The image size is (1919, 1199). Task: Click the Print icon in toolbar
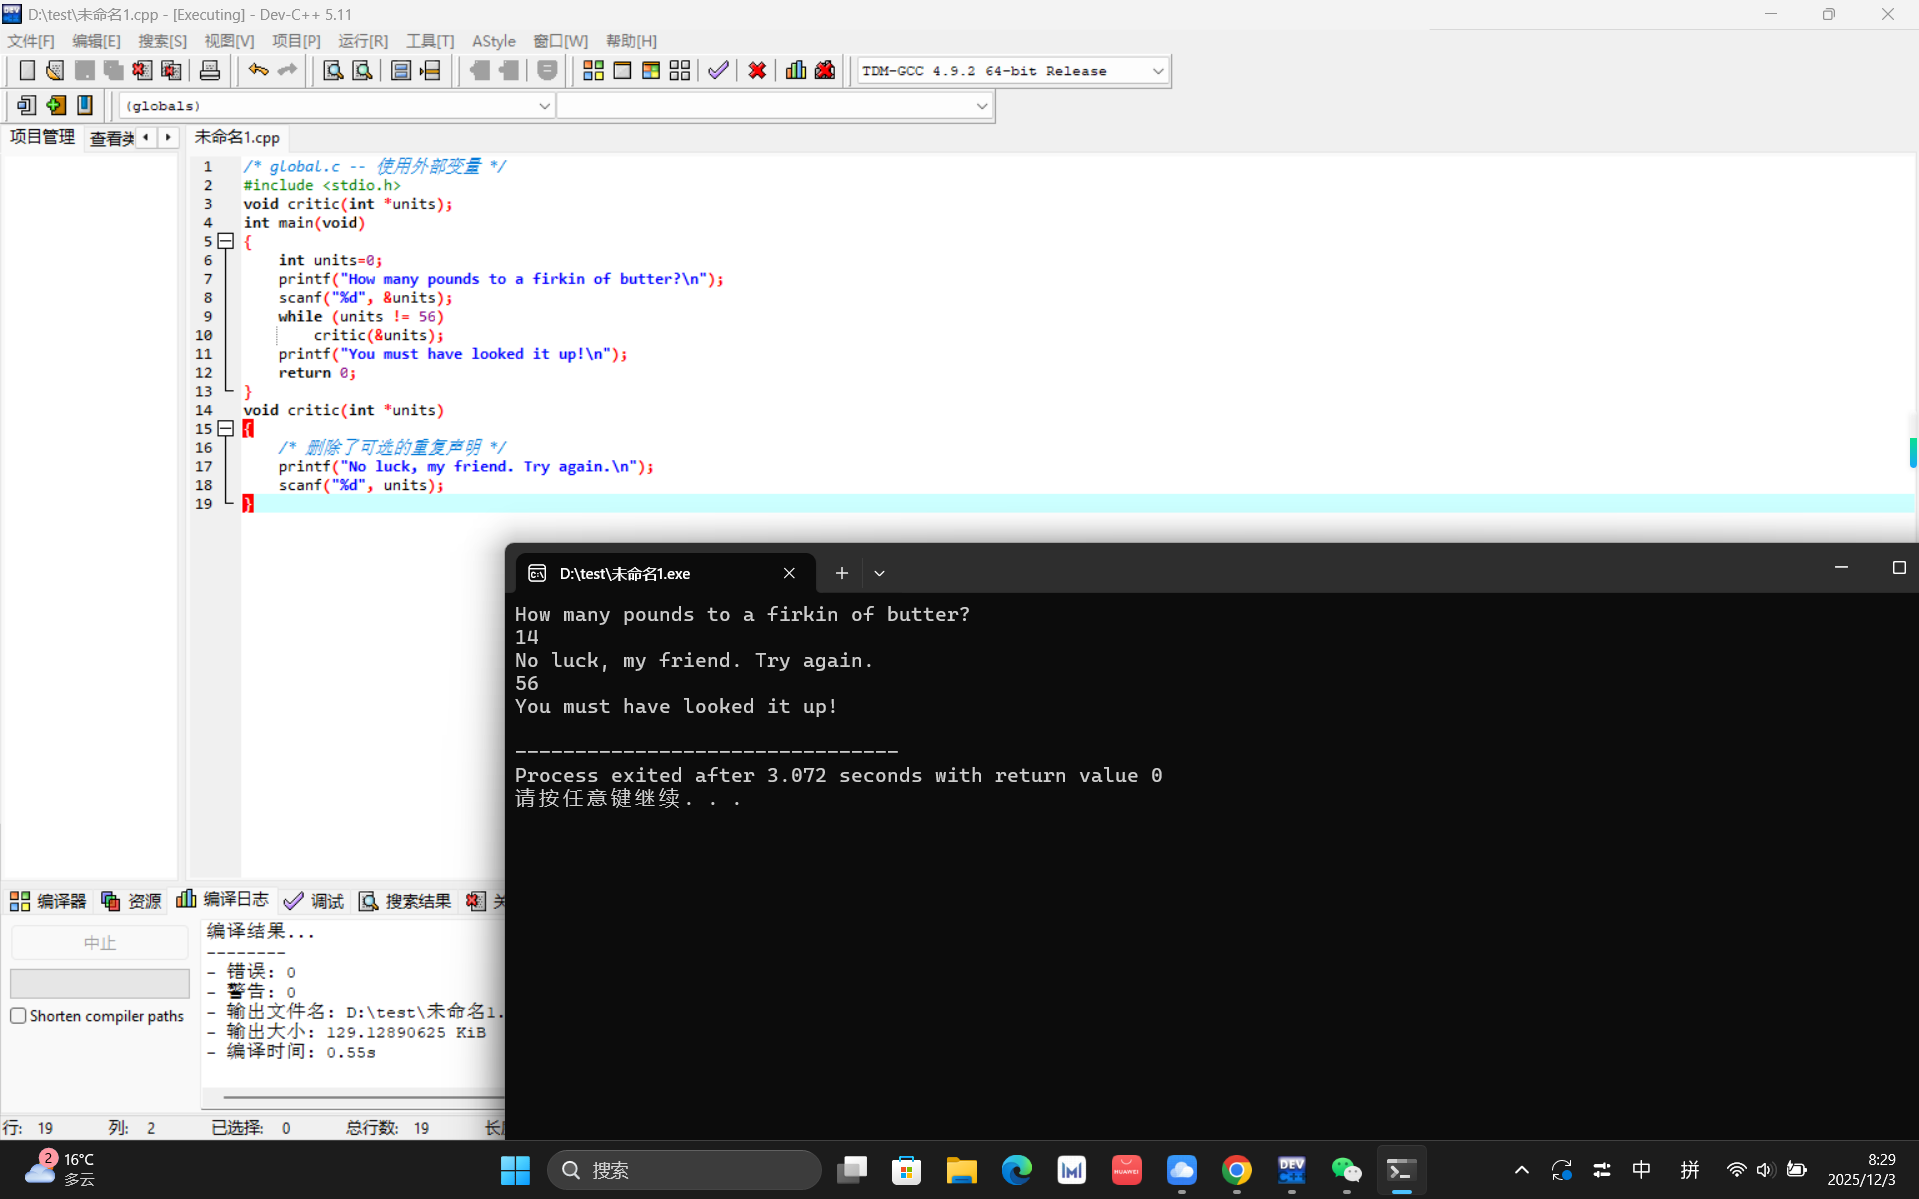pyautogui.click(x=210, y=70)
